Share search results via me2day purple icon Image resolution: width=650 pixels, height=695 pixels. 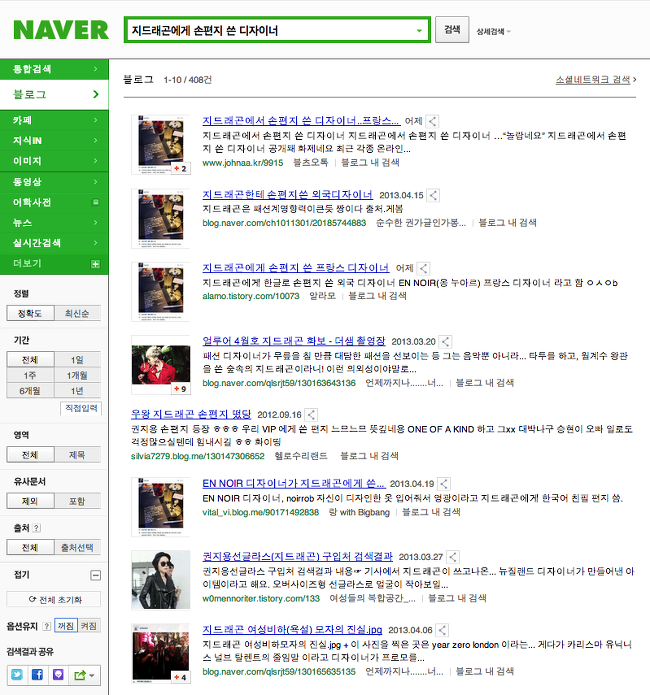58,675
